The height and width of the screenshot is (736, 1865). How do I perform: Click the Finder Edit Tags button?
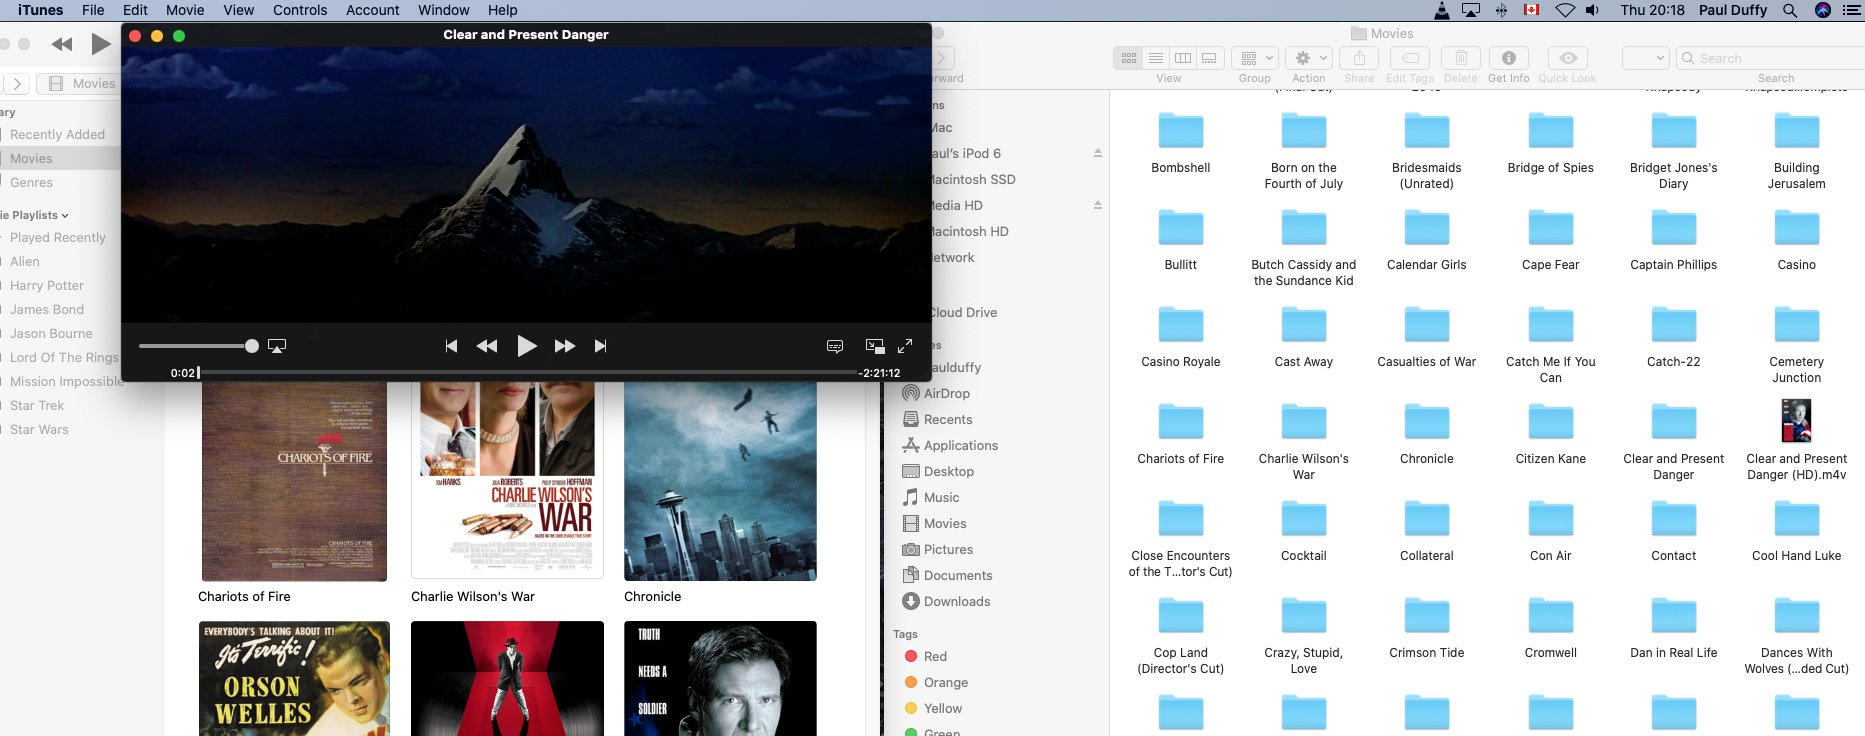1410,58
